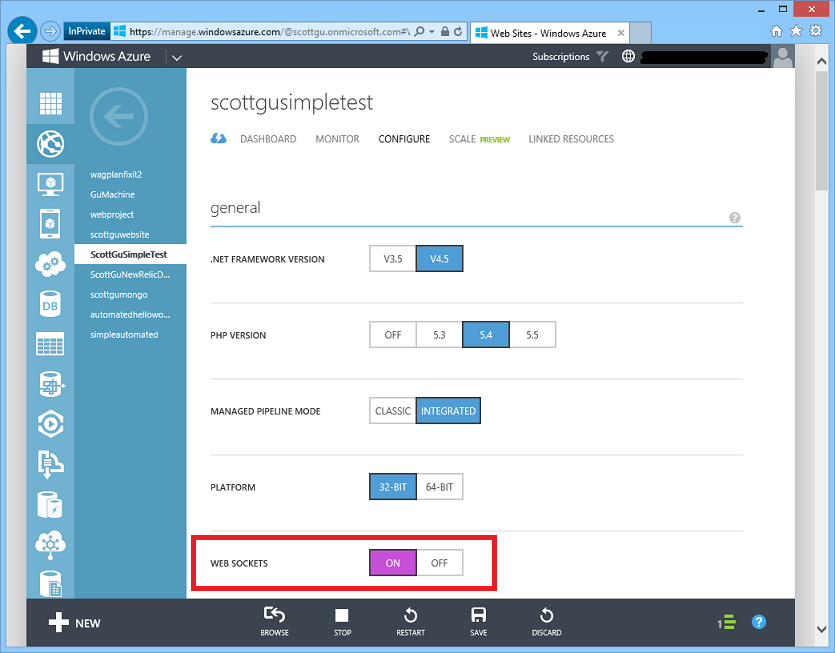Click the vertical scrollbar down arrow
The height and width of the screenshot is (653, 835).
coord(822,629)
